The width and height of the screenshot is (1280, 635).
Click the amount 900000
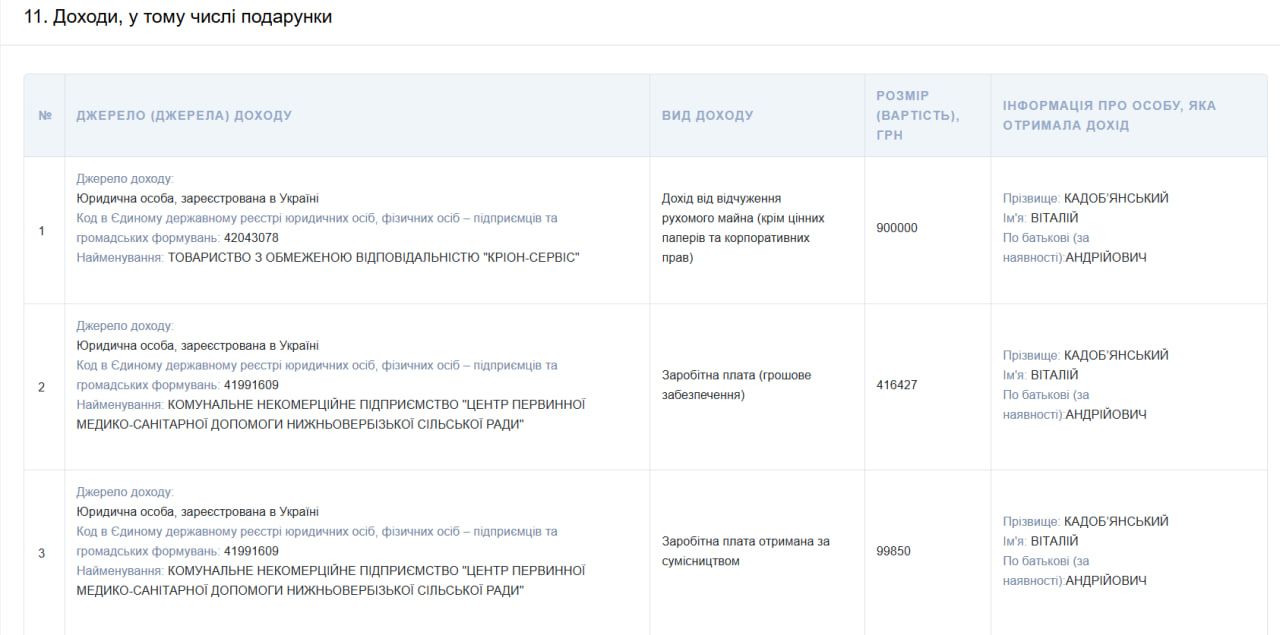898,228
